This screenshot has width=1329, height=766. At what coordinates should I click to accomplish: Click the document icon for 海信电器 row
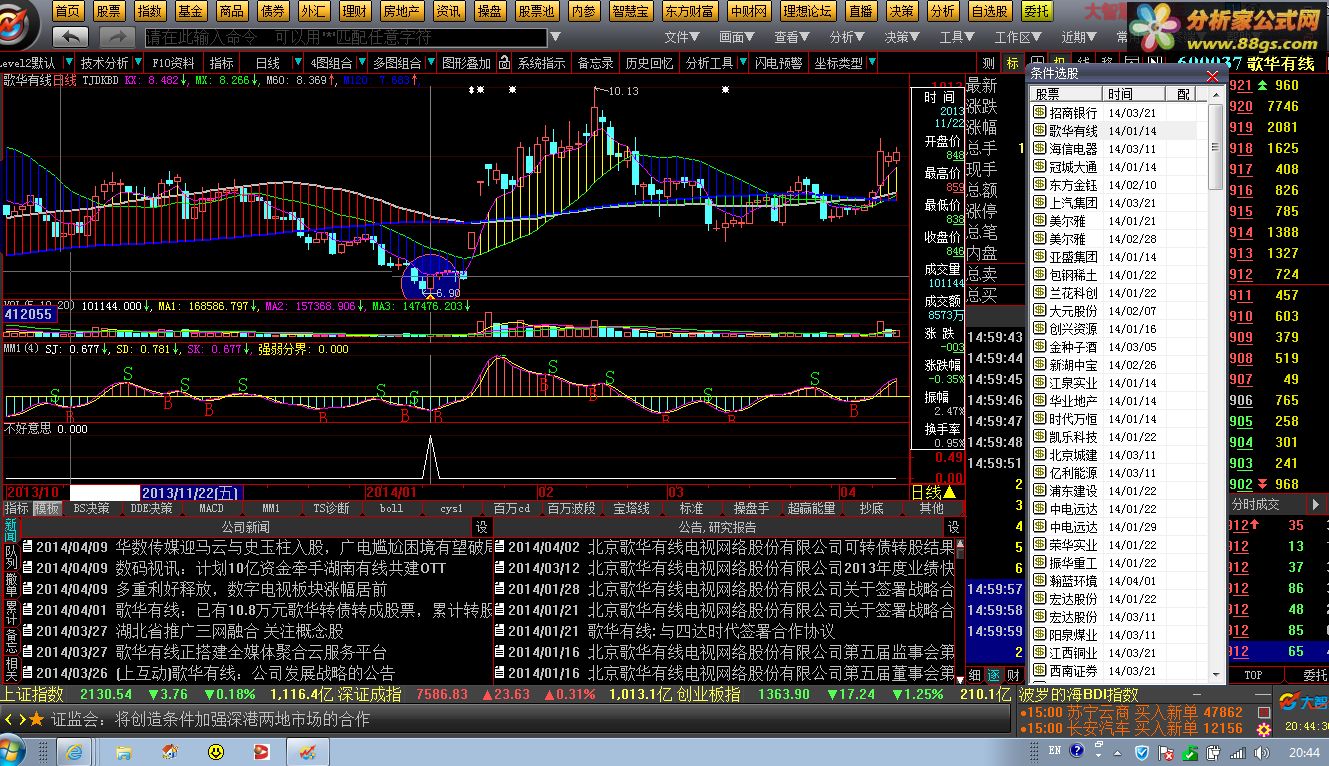click(x=1040, y=149)
